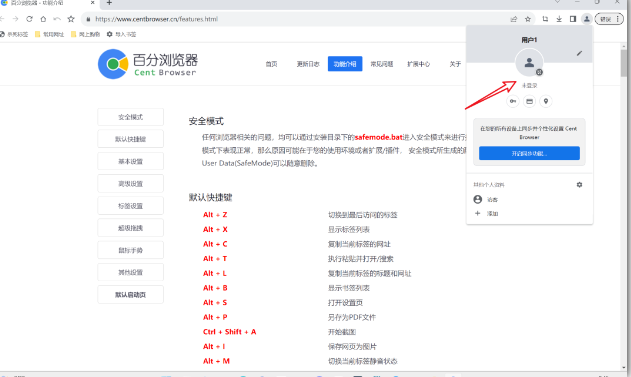
Task: Select the 百分浏览器 tab
Action: point(48,3)
